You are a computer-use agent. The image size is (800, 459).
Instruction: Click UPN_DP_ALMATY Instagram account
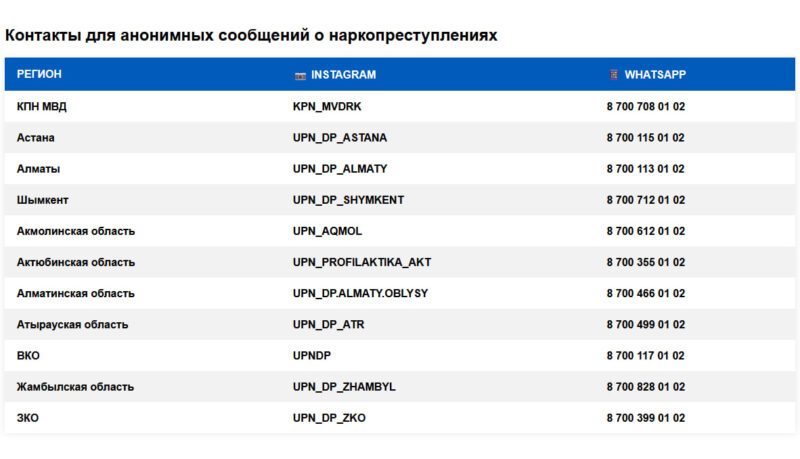click(x=340, y=169)
